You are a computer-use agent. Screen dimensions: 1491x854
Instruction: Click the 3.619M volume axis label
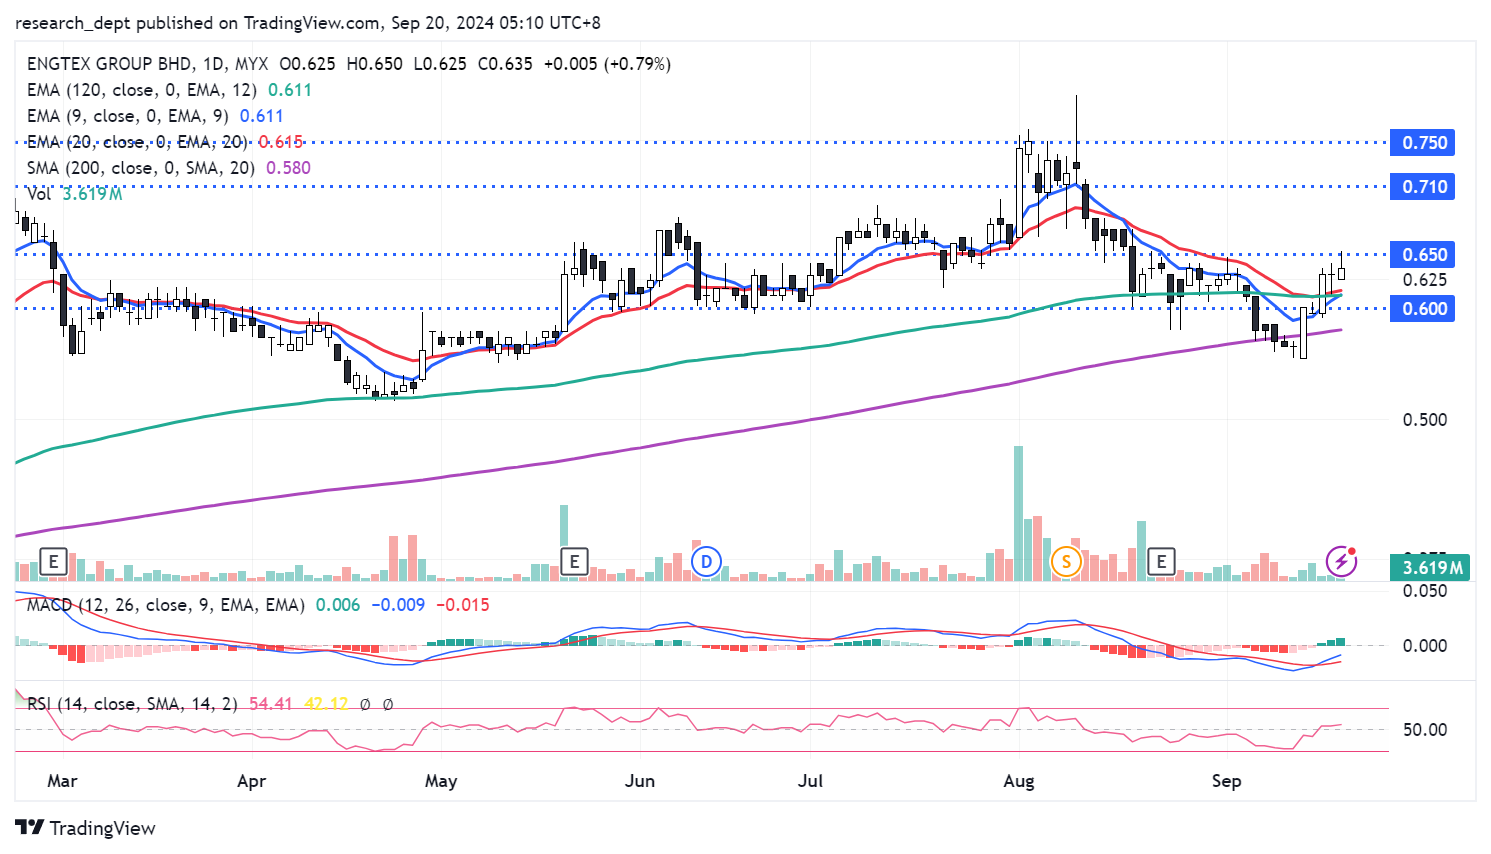pos(1431,568)
